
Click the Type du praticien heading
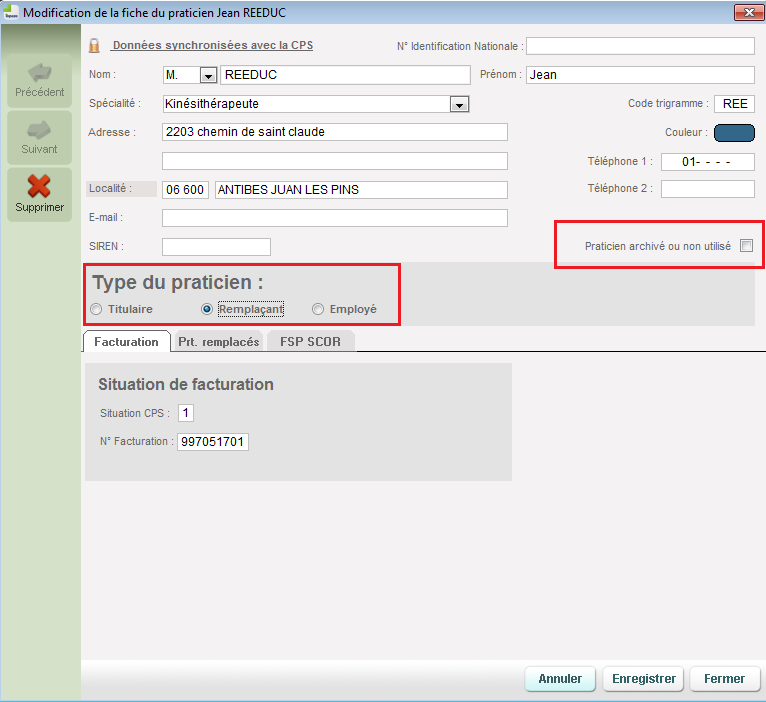[178, 282]
